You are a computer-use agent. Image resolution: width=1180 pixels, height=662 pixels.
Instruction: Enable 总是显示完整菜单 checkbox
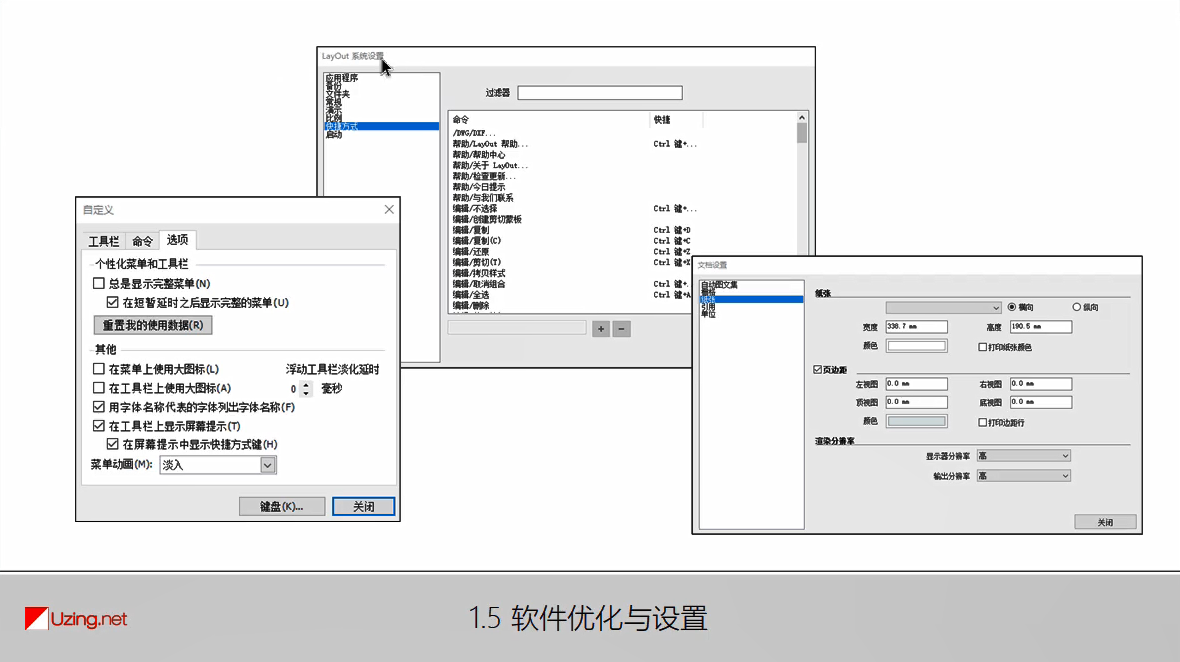(x=98, y=282)
